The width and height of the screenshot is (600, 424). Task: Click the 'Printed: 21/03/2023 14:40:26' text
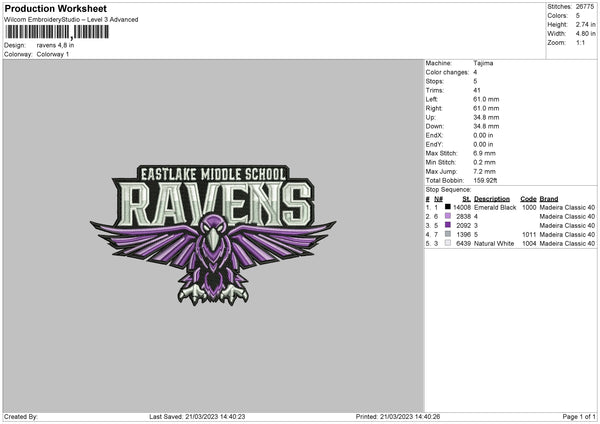tap(398, 416)
